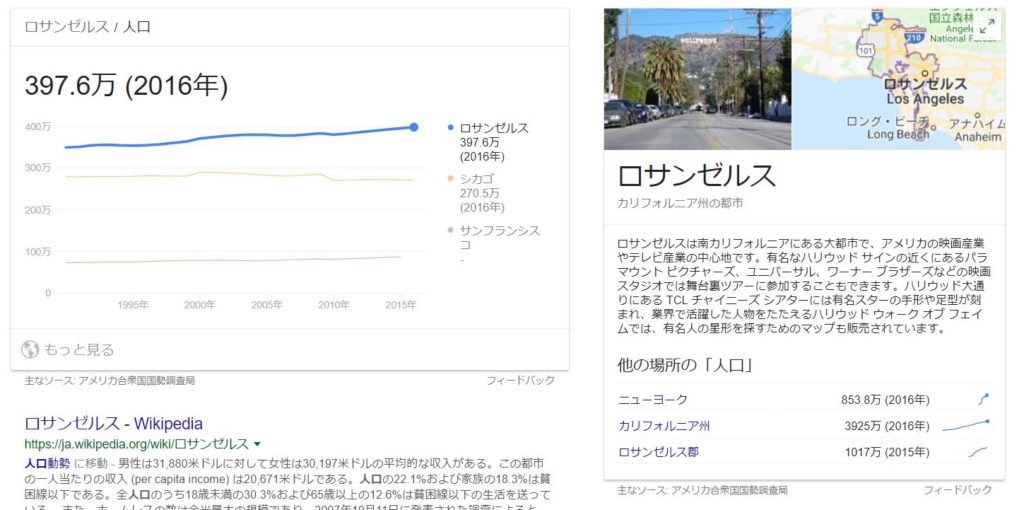This screenshot has width=1024, height=510.
Task: Open the Los Angeles map thumbnail
Action: click(898, 79)
